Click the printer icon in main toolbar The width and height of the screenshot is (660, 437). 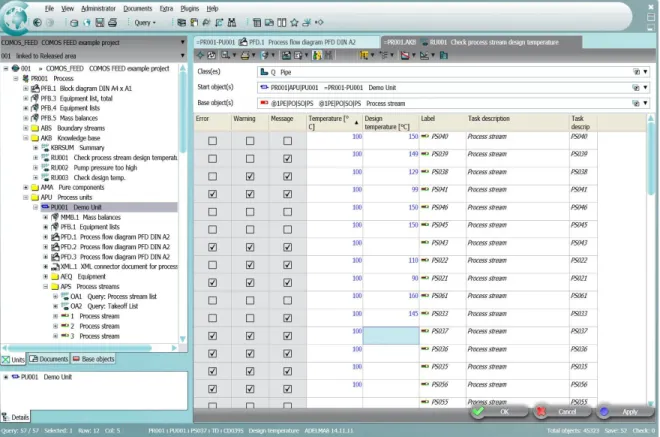[112, 22]
